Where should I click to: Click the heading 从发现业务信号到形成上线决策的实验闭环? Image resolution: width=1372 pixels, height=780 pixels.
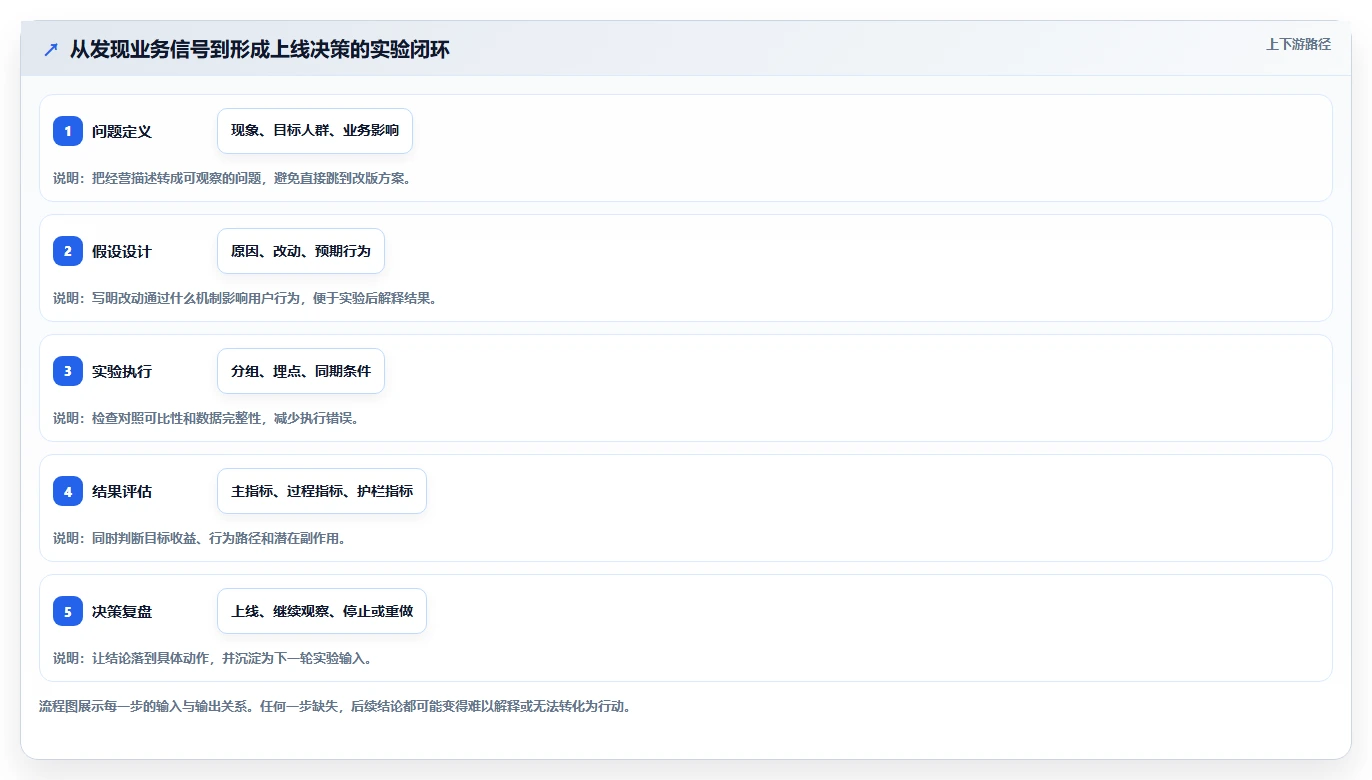pyautogui.click(x=260, y=49)
